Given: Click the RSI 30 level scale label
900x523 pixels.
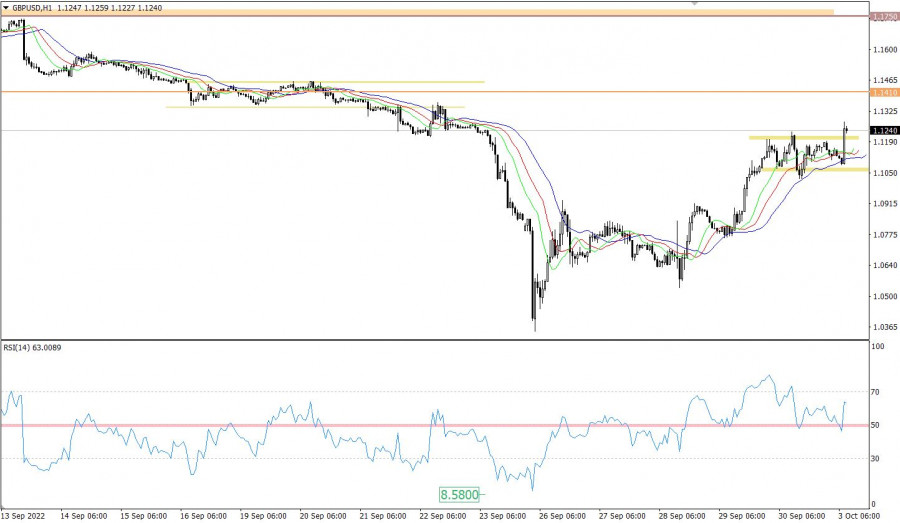Looking at the screenshot, I should pos(877,459).
